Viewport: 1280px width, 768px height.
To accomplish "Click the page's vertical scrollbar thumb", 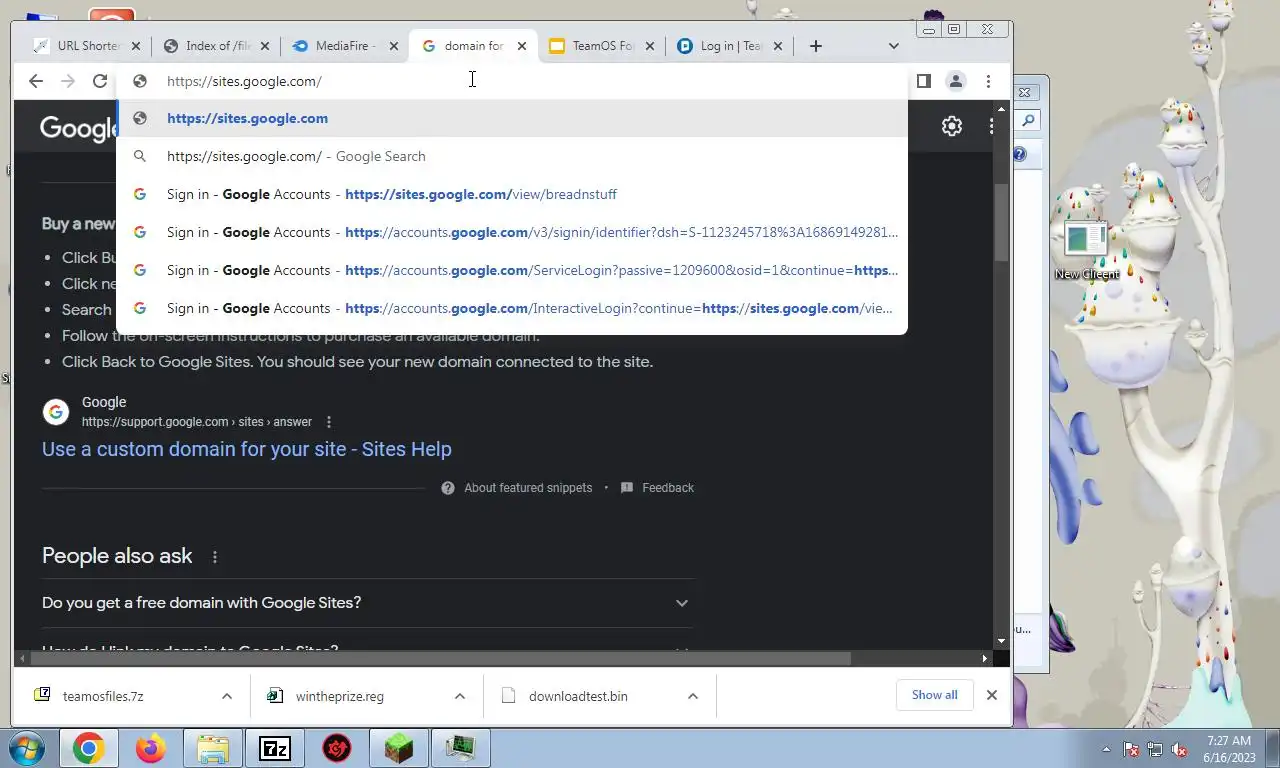I will click(1002, 222).
